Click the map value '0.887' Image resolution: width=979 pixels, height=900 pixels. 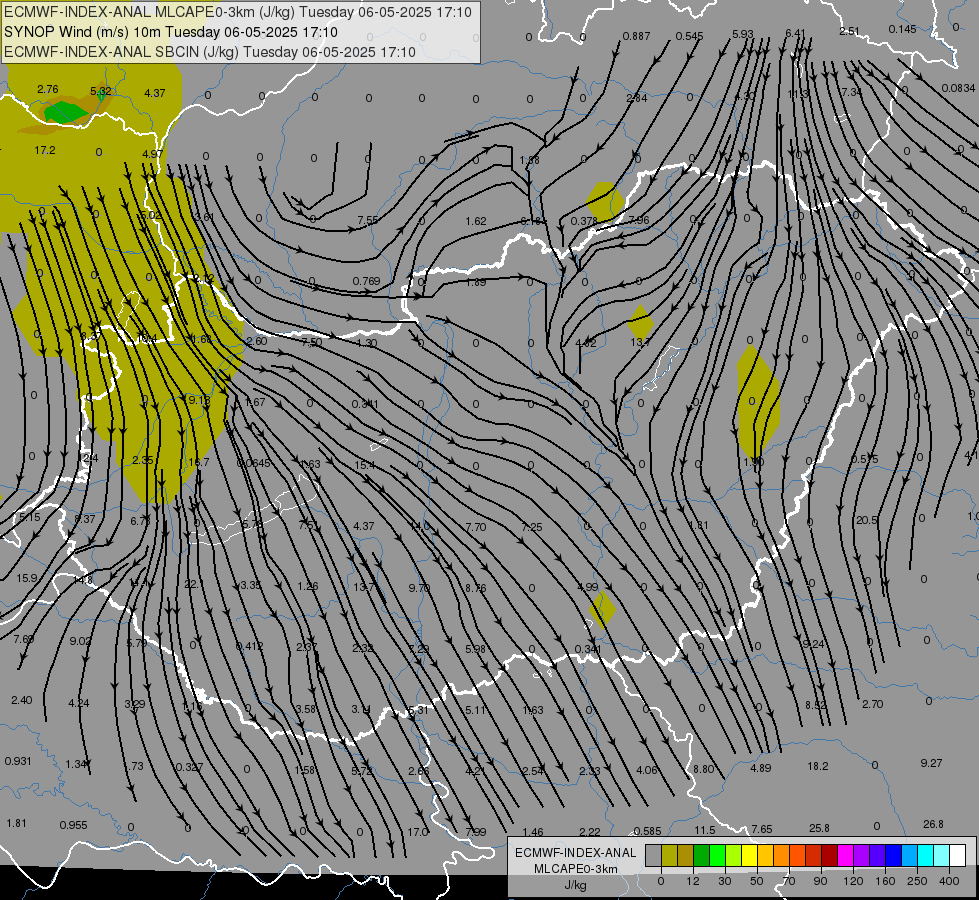(x=636, y=36)
